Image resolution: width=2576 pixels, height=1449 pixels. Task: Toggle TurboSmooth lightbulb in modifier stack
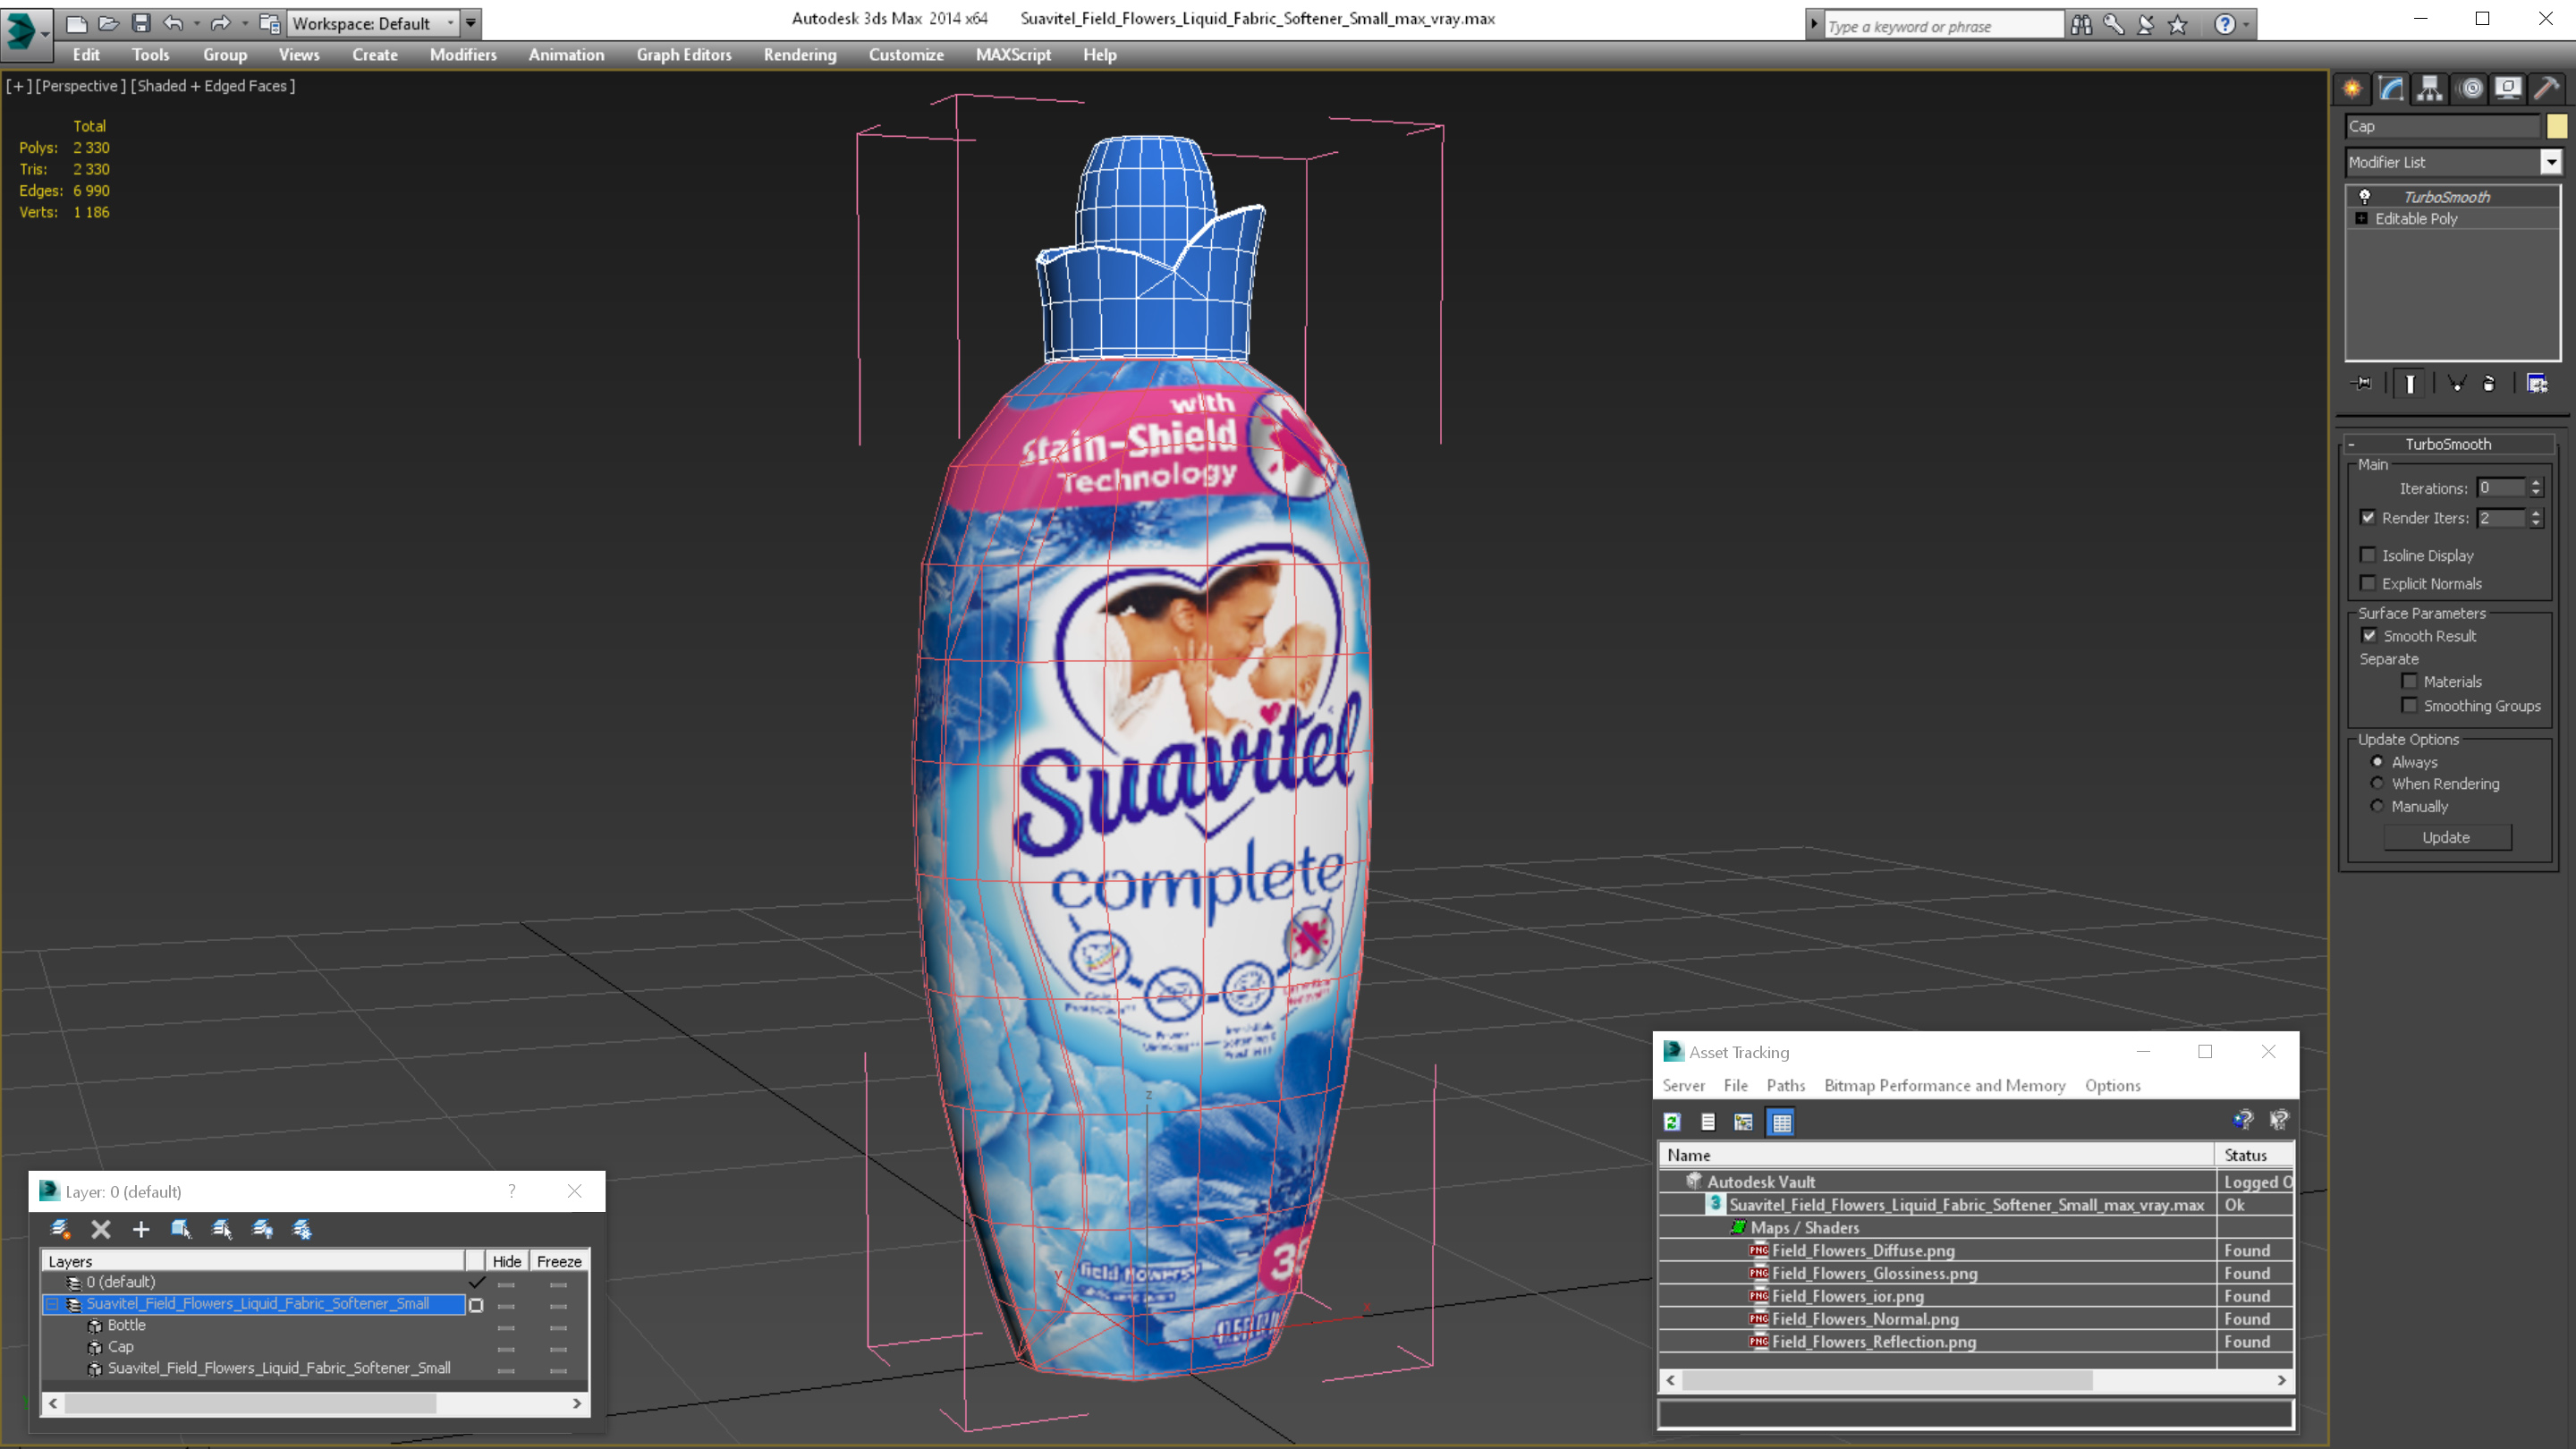[2365, 197]
